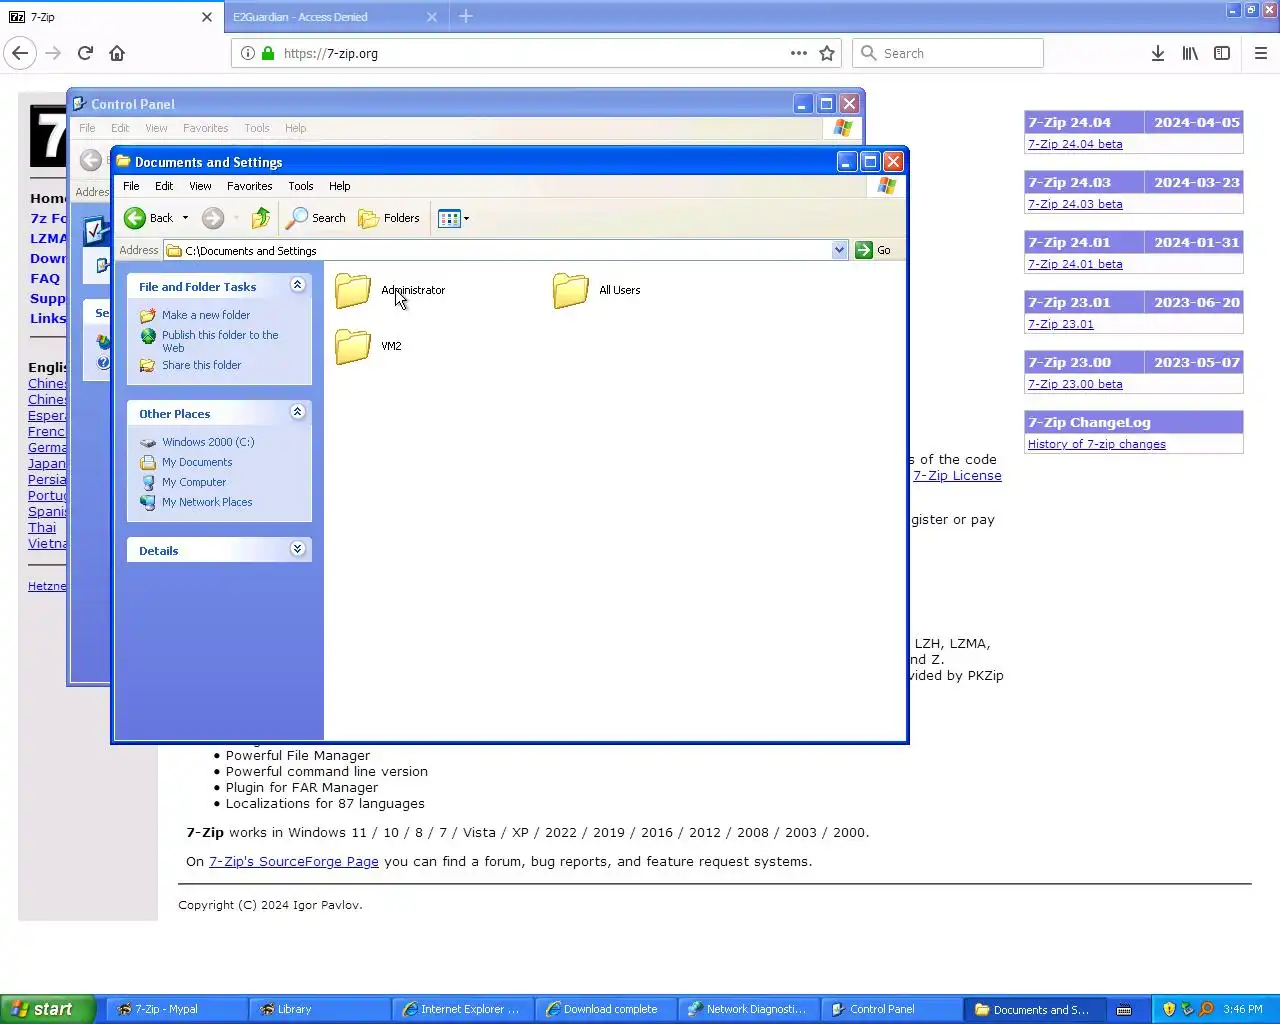This screenshot has height=1024, width=1280.
Task: Switch to Control Panel taskbar item
Action: pos(892,1009)
